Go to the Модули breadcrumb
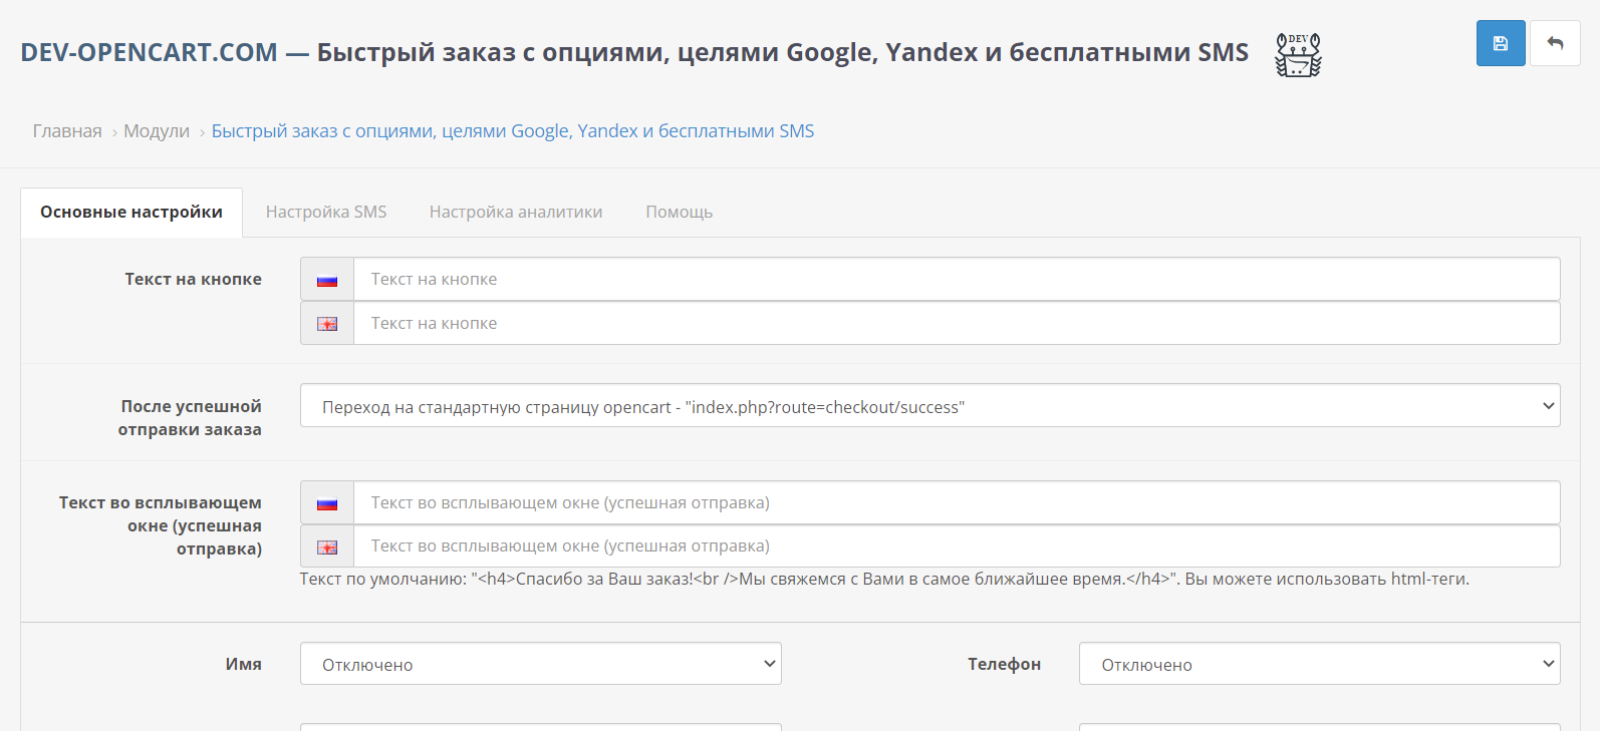The height and width of the screenshot is (732, 1600). (x=156, y=131)
